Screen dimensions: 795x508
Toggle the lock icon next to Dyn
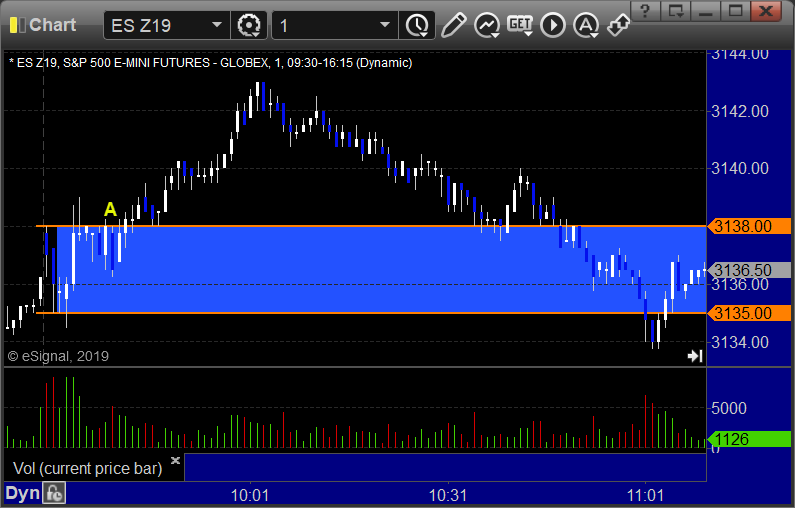pos(54,493)
